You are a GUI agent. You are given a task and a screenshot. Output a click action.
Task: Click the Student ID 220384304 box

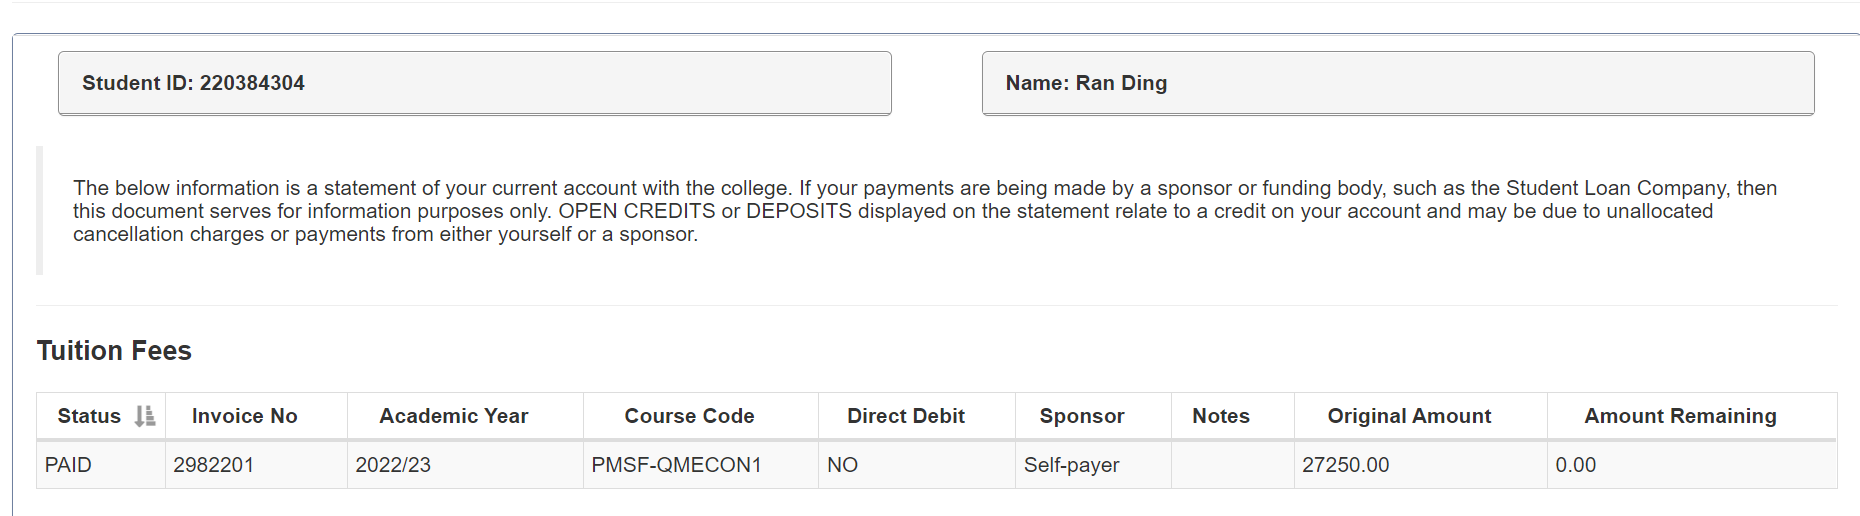(x=474, y=83)
